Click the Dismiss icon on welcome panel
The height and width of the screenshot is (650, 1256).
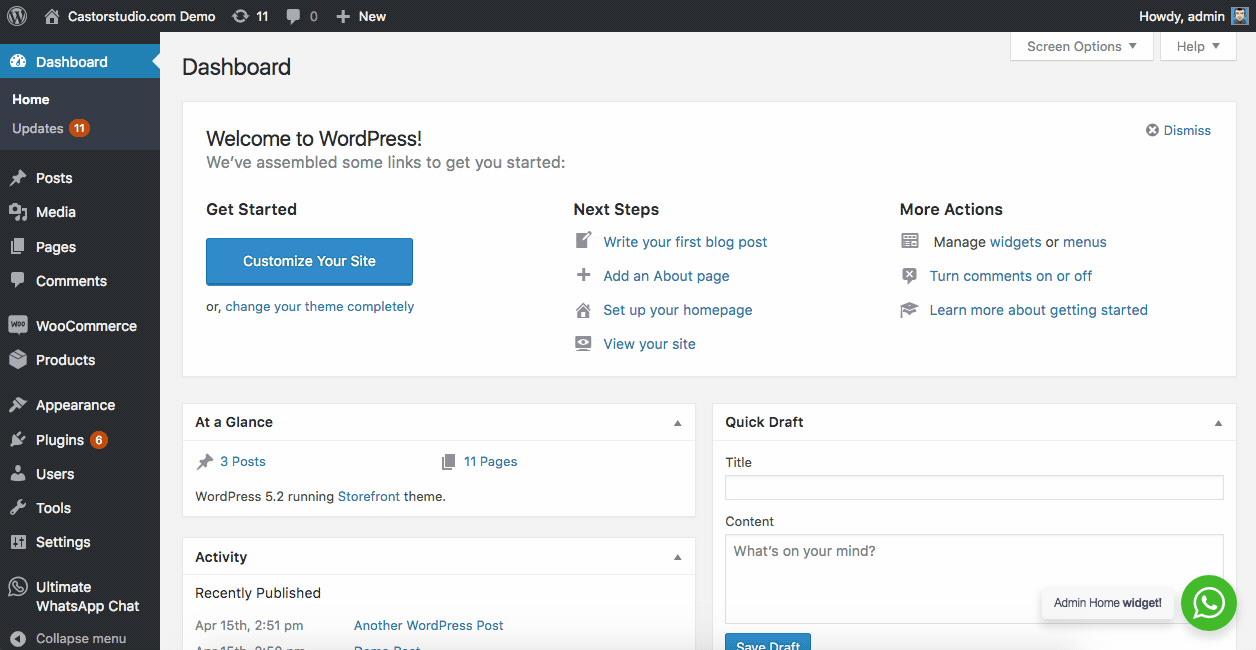(1152, 130)
